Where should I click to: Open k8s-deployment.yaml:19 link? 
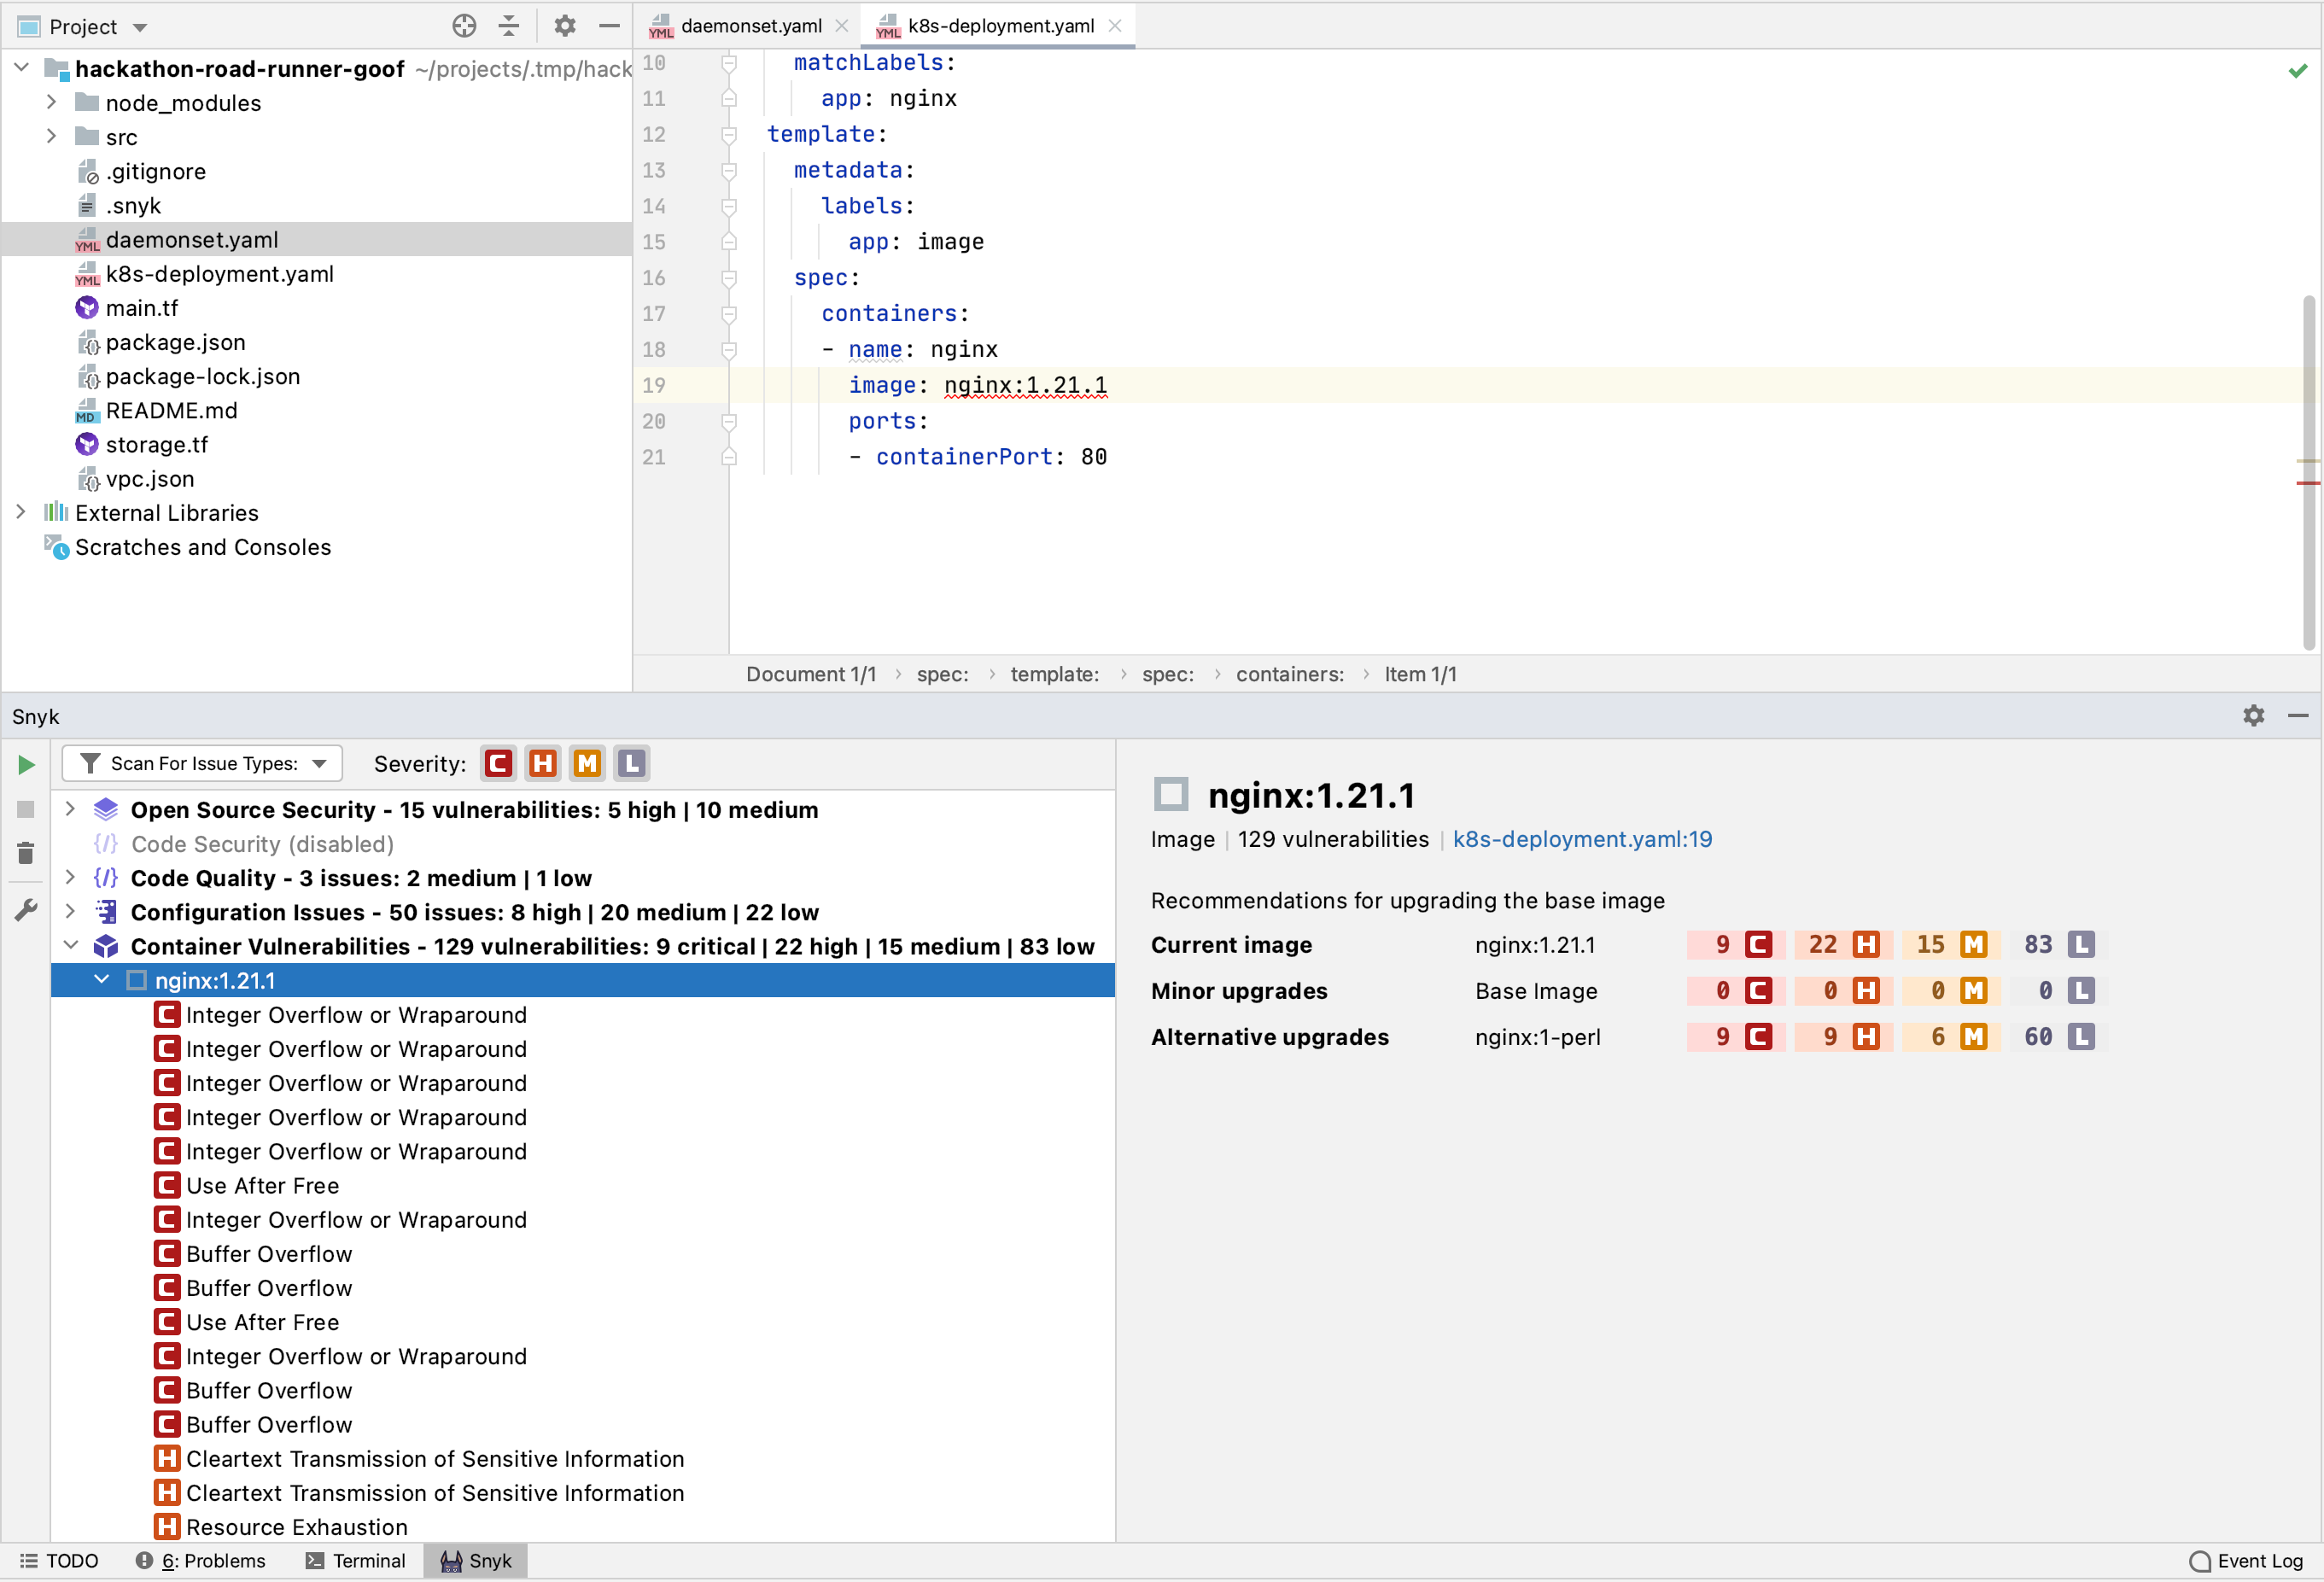pos(1582,839)
